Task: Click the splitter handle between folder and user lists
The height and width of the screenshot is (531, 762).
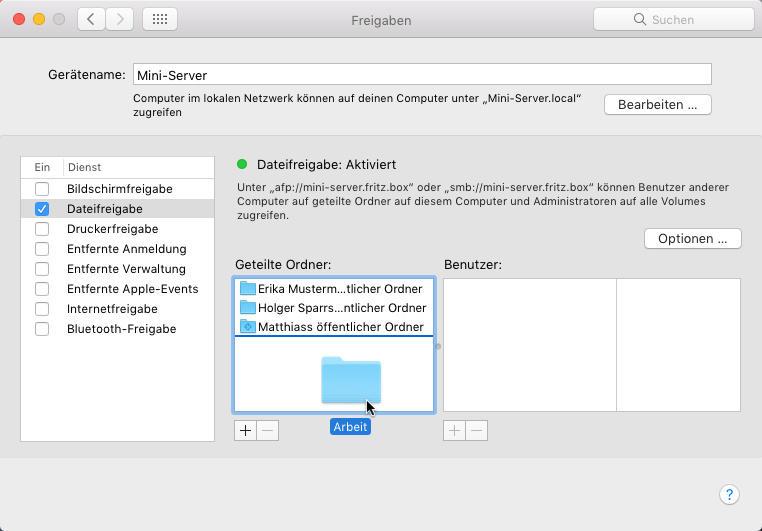Action: click(438, 346)
